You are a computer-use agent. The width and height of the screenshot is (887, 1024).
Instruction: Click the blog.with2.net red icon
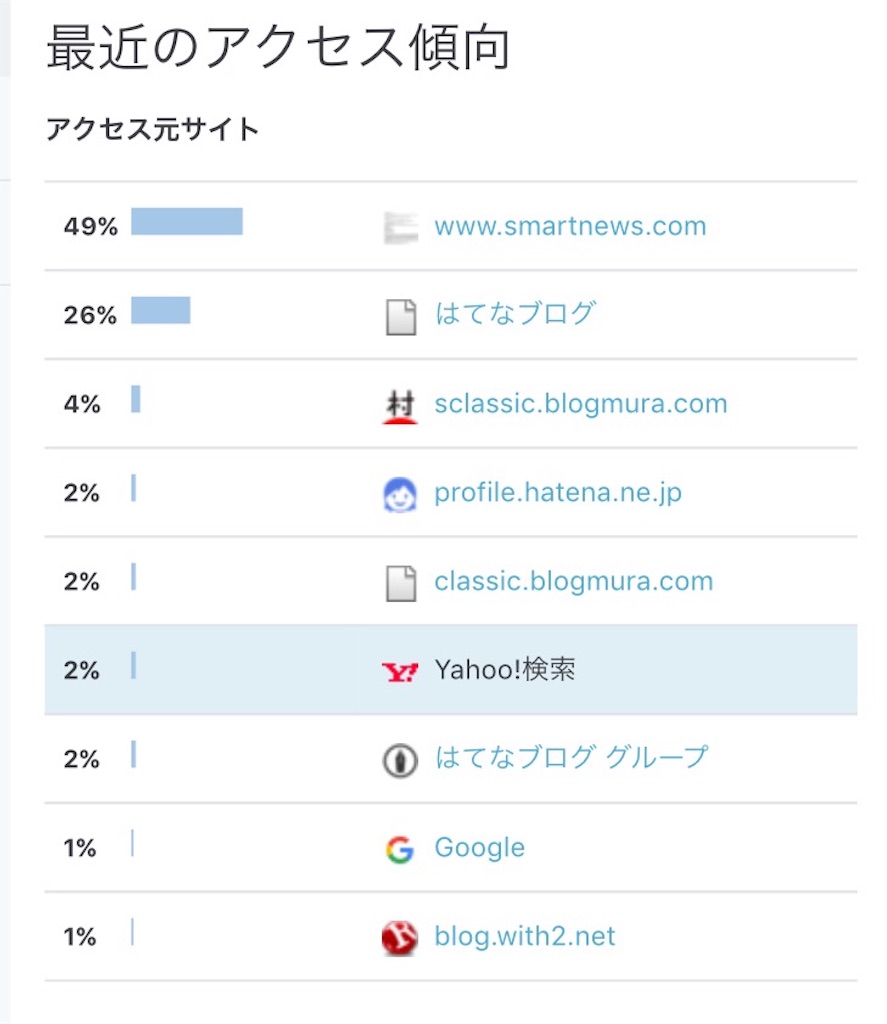click(x=400, y=938)
